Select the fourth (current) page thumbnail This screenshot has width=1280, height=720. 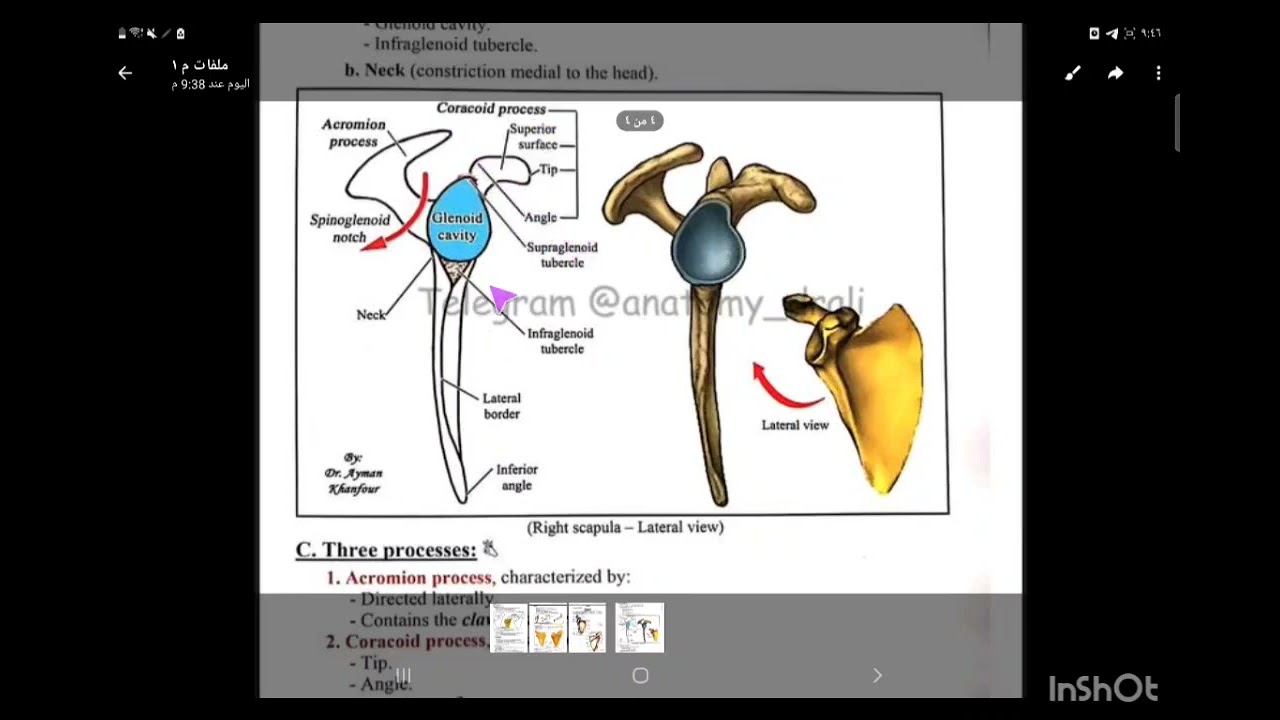coord(640,628)
